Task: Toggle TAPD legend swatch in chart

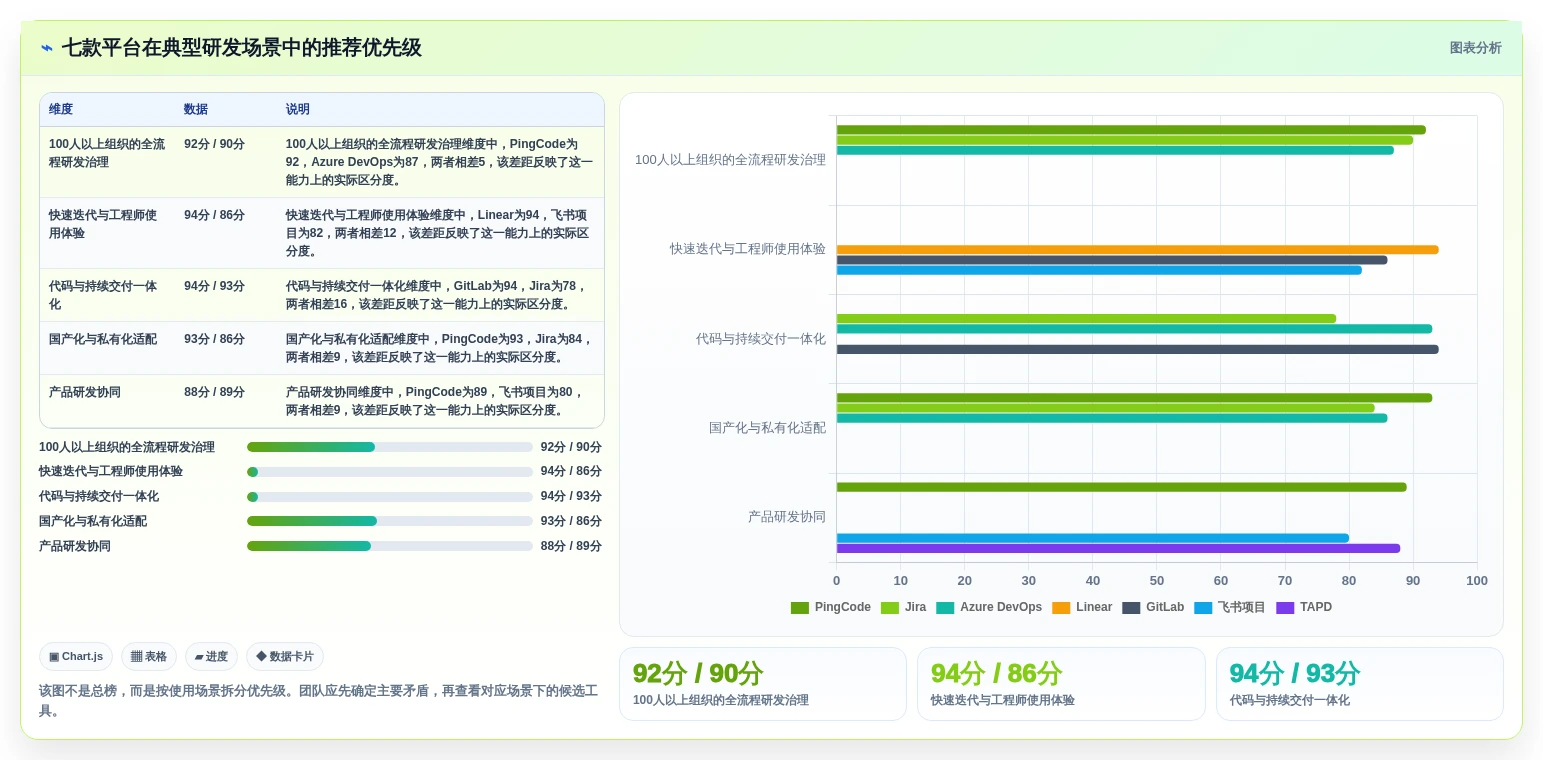Action: point(1285,608)
